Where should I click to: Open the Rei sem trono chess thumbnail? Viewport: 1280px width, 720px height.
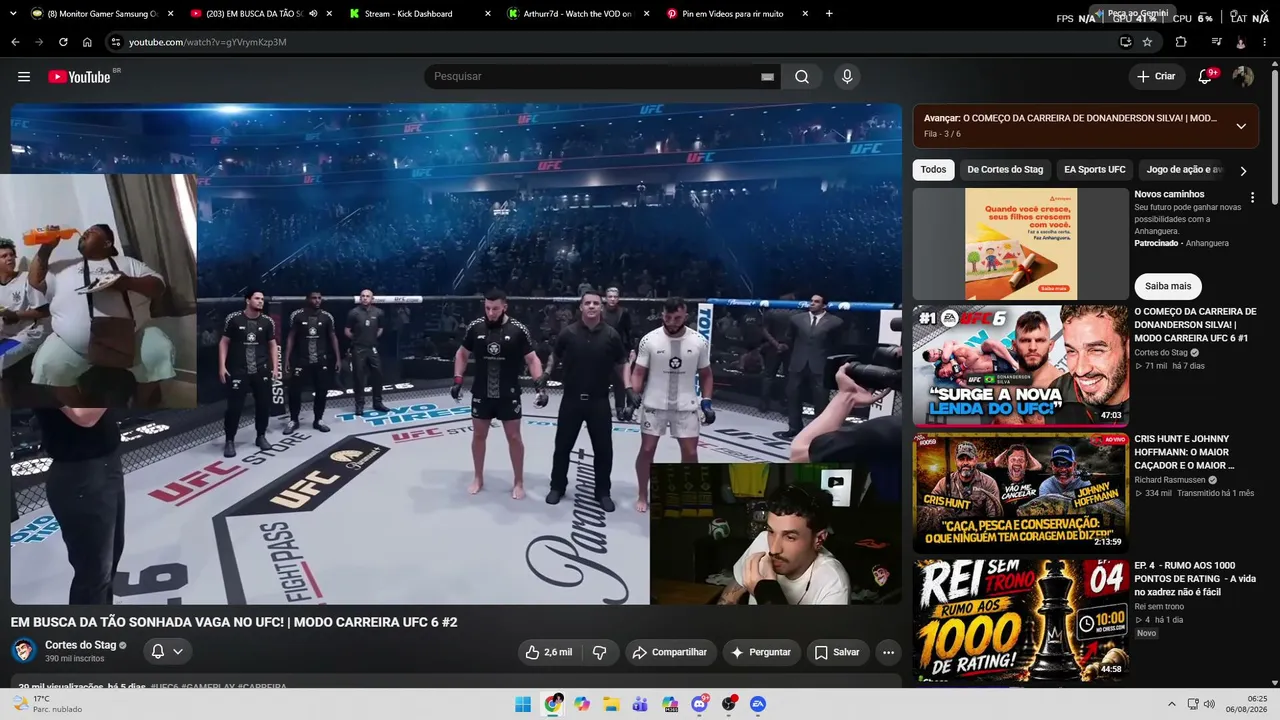coord(1020,619)
